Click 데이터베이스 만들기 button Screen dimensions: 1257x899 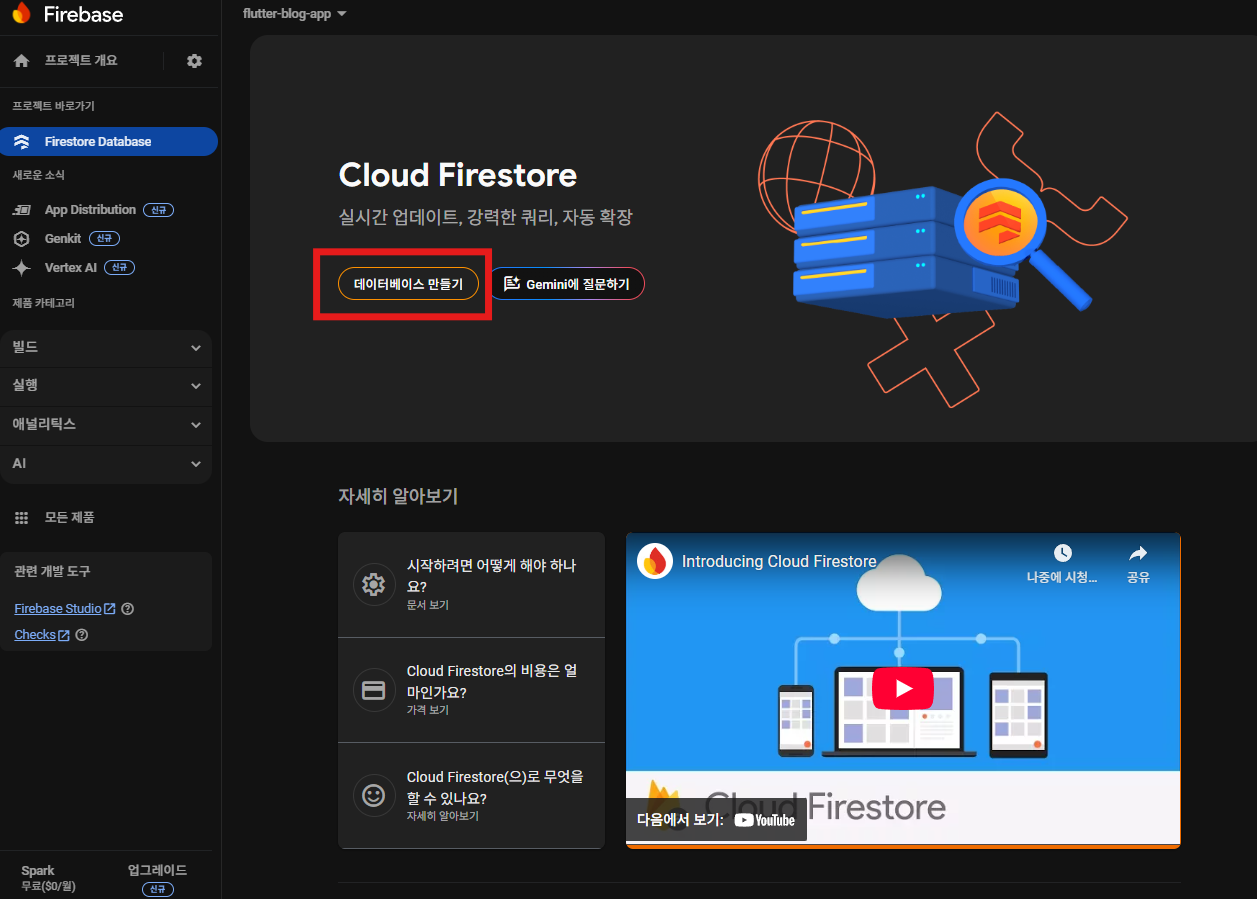[408, 284]
